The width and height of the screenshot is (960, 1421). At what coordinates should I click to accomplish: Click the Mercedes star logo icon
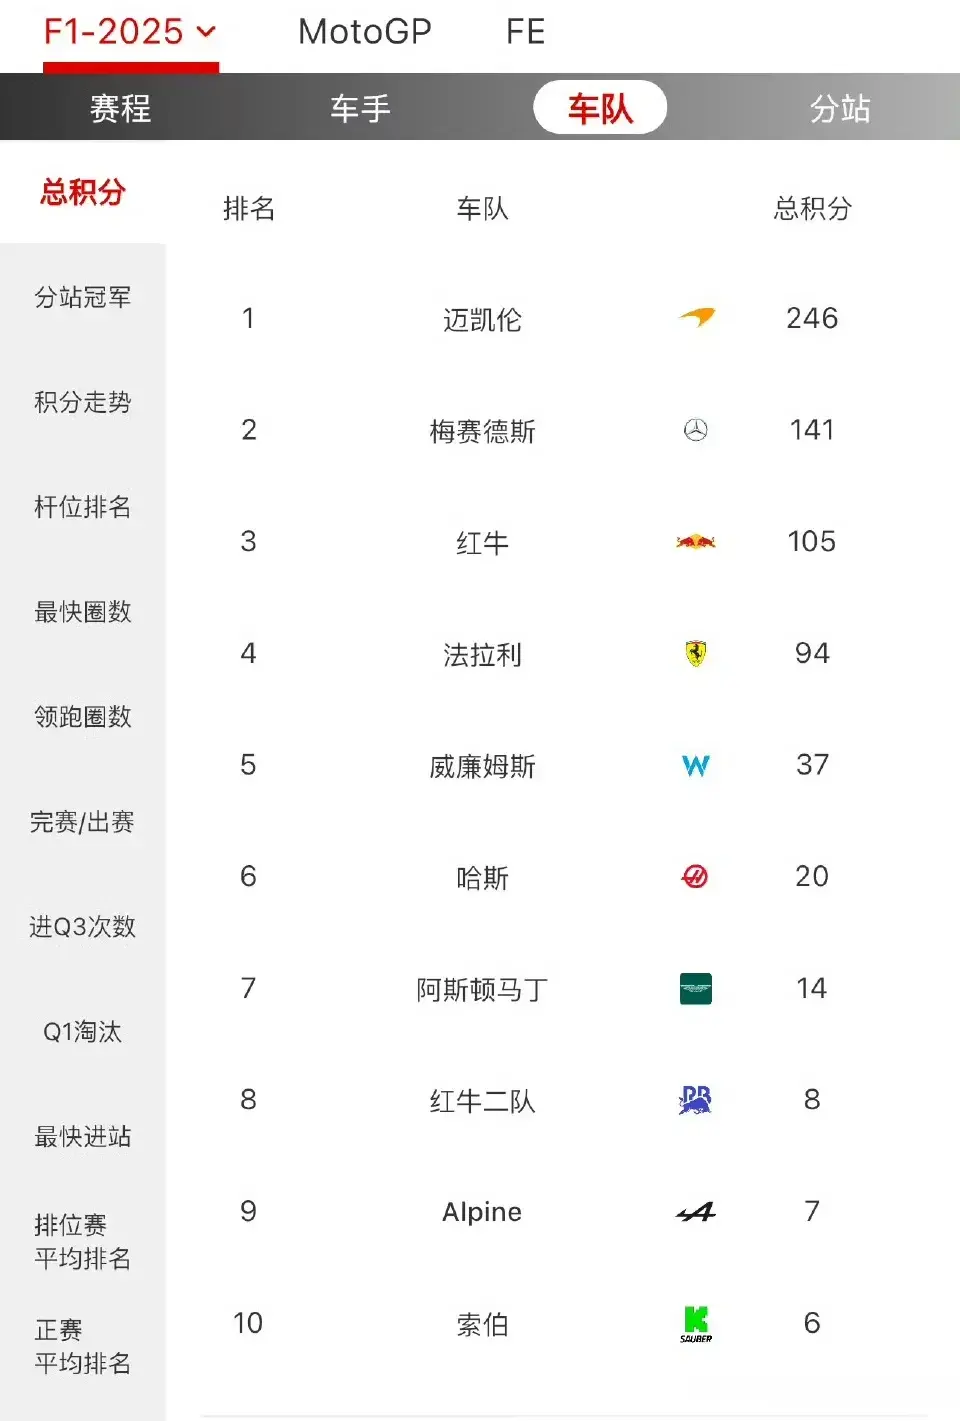696,430
